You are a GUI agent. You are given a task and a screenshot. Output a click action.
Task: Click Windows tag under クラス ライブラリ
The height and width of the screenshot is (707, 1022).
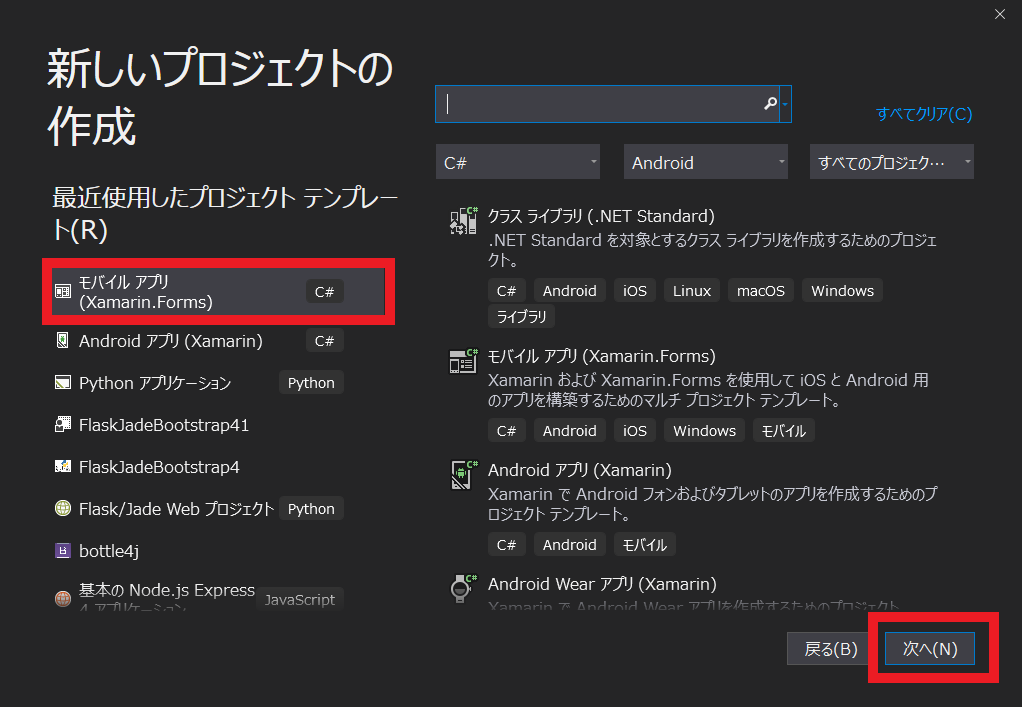pyautogui.click(x=842, y=291)
